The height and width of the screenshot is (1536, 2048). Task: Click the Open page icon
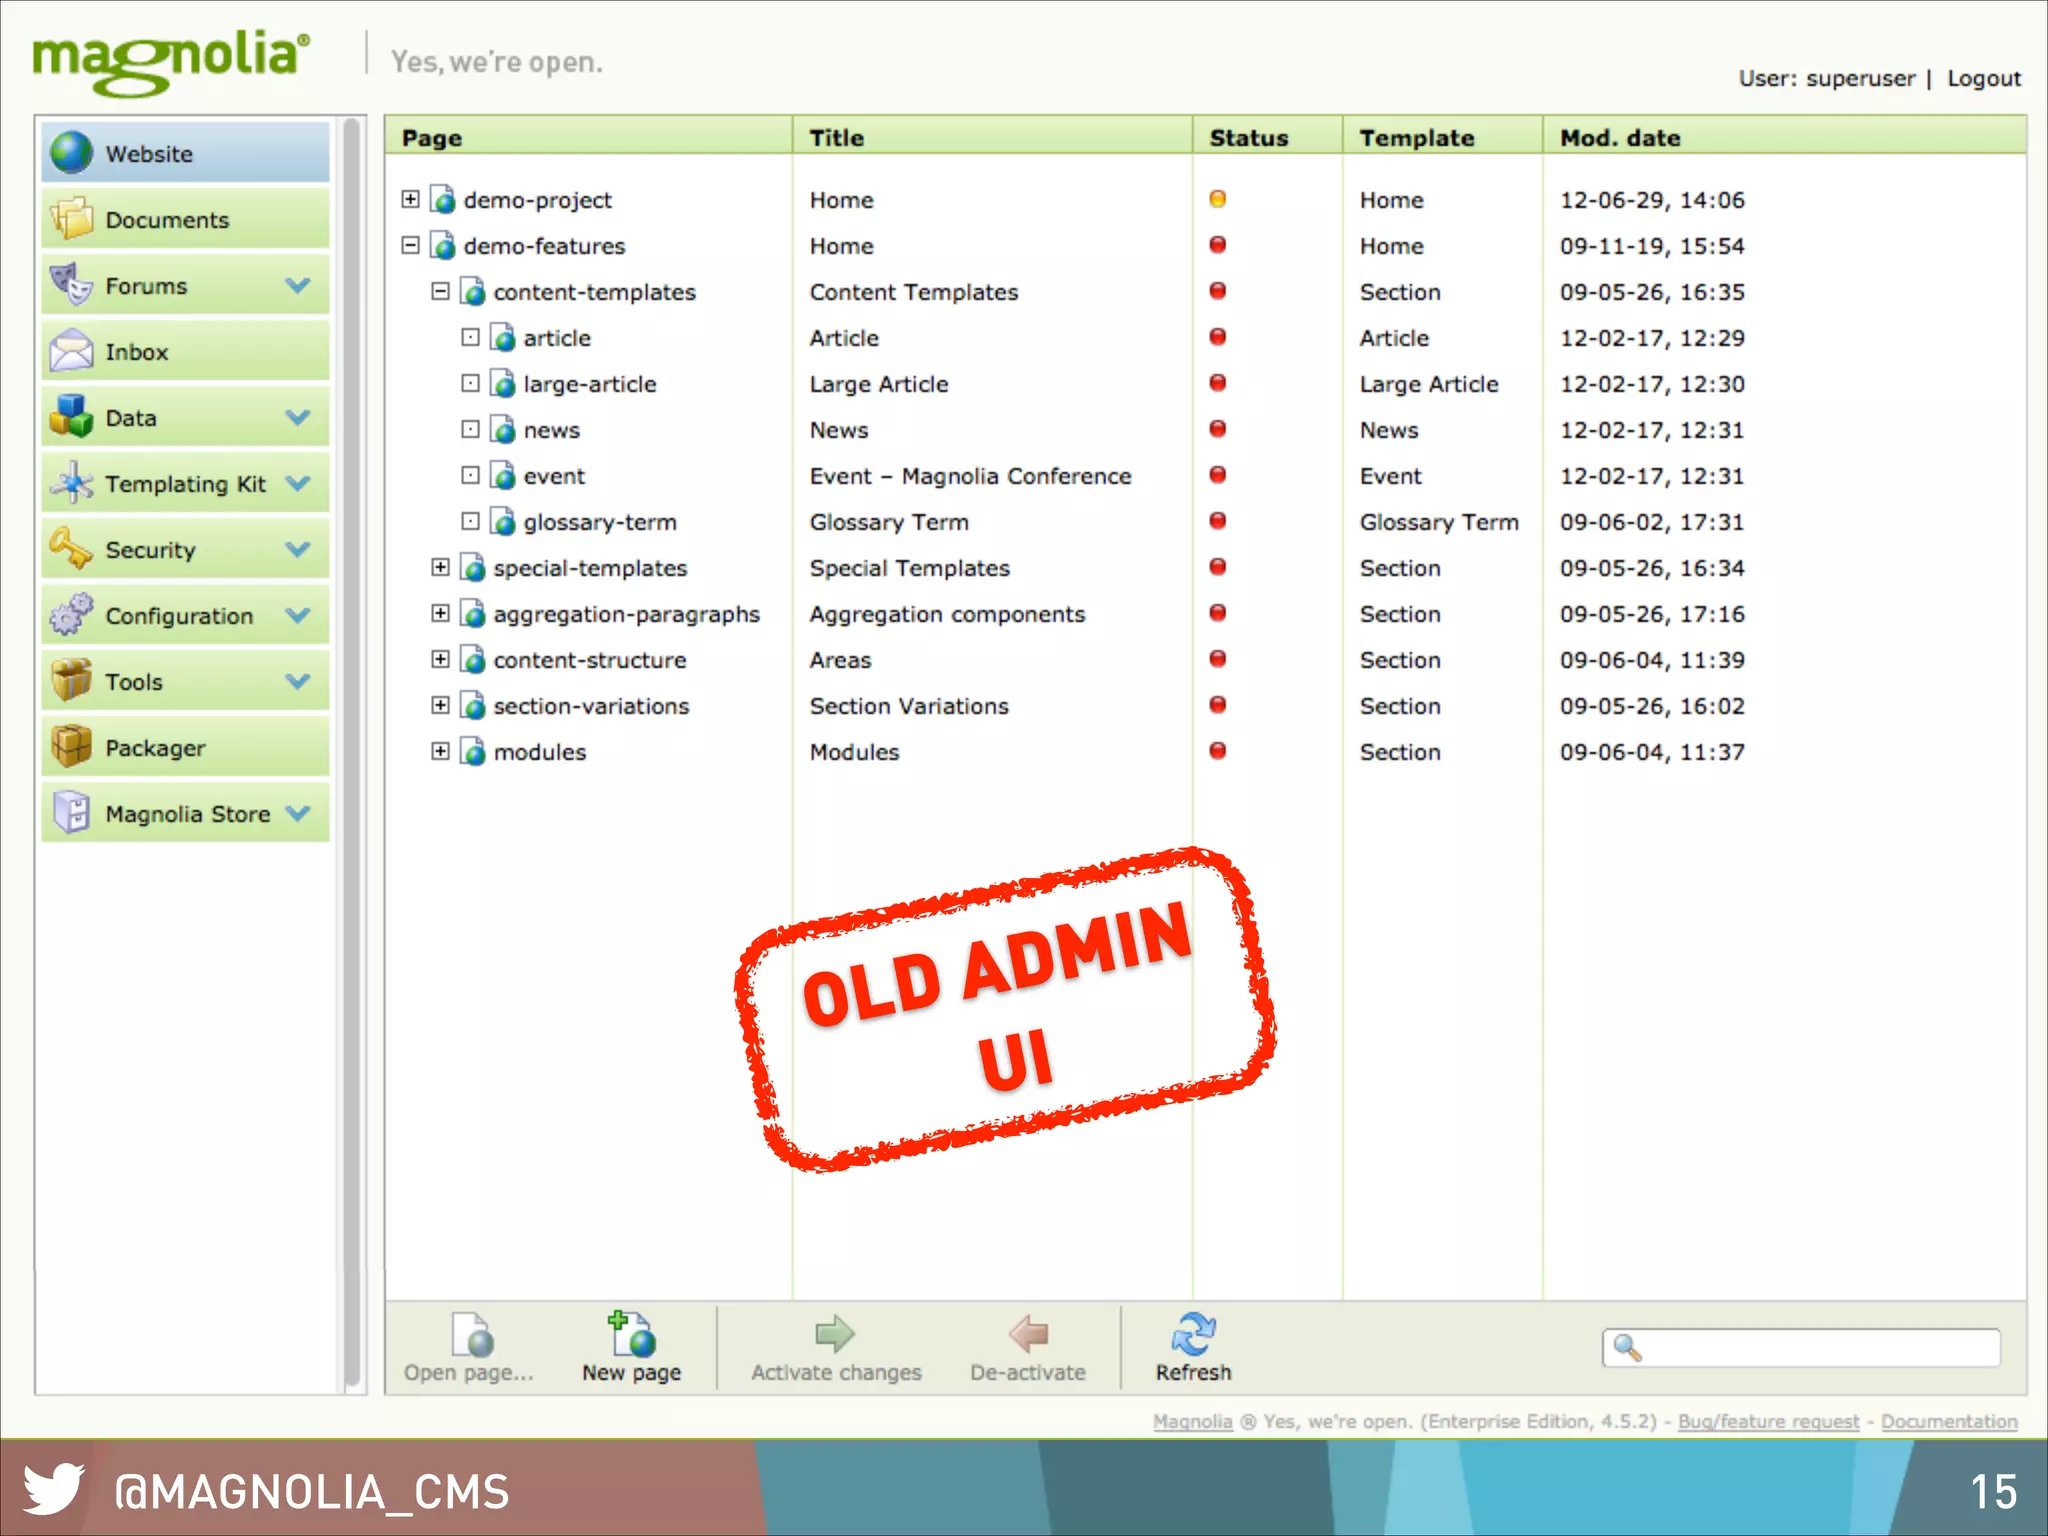[x=472, y=1334]
